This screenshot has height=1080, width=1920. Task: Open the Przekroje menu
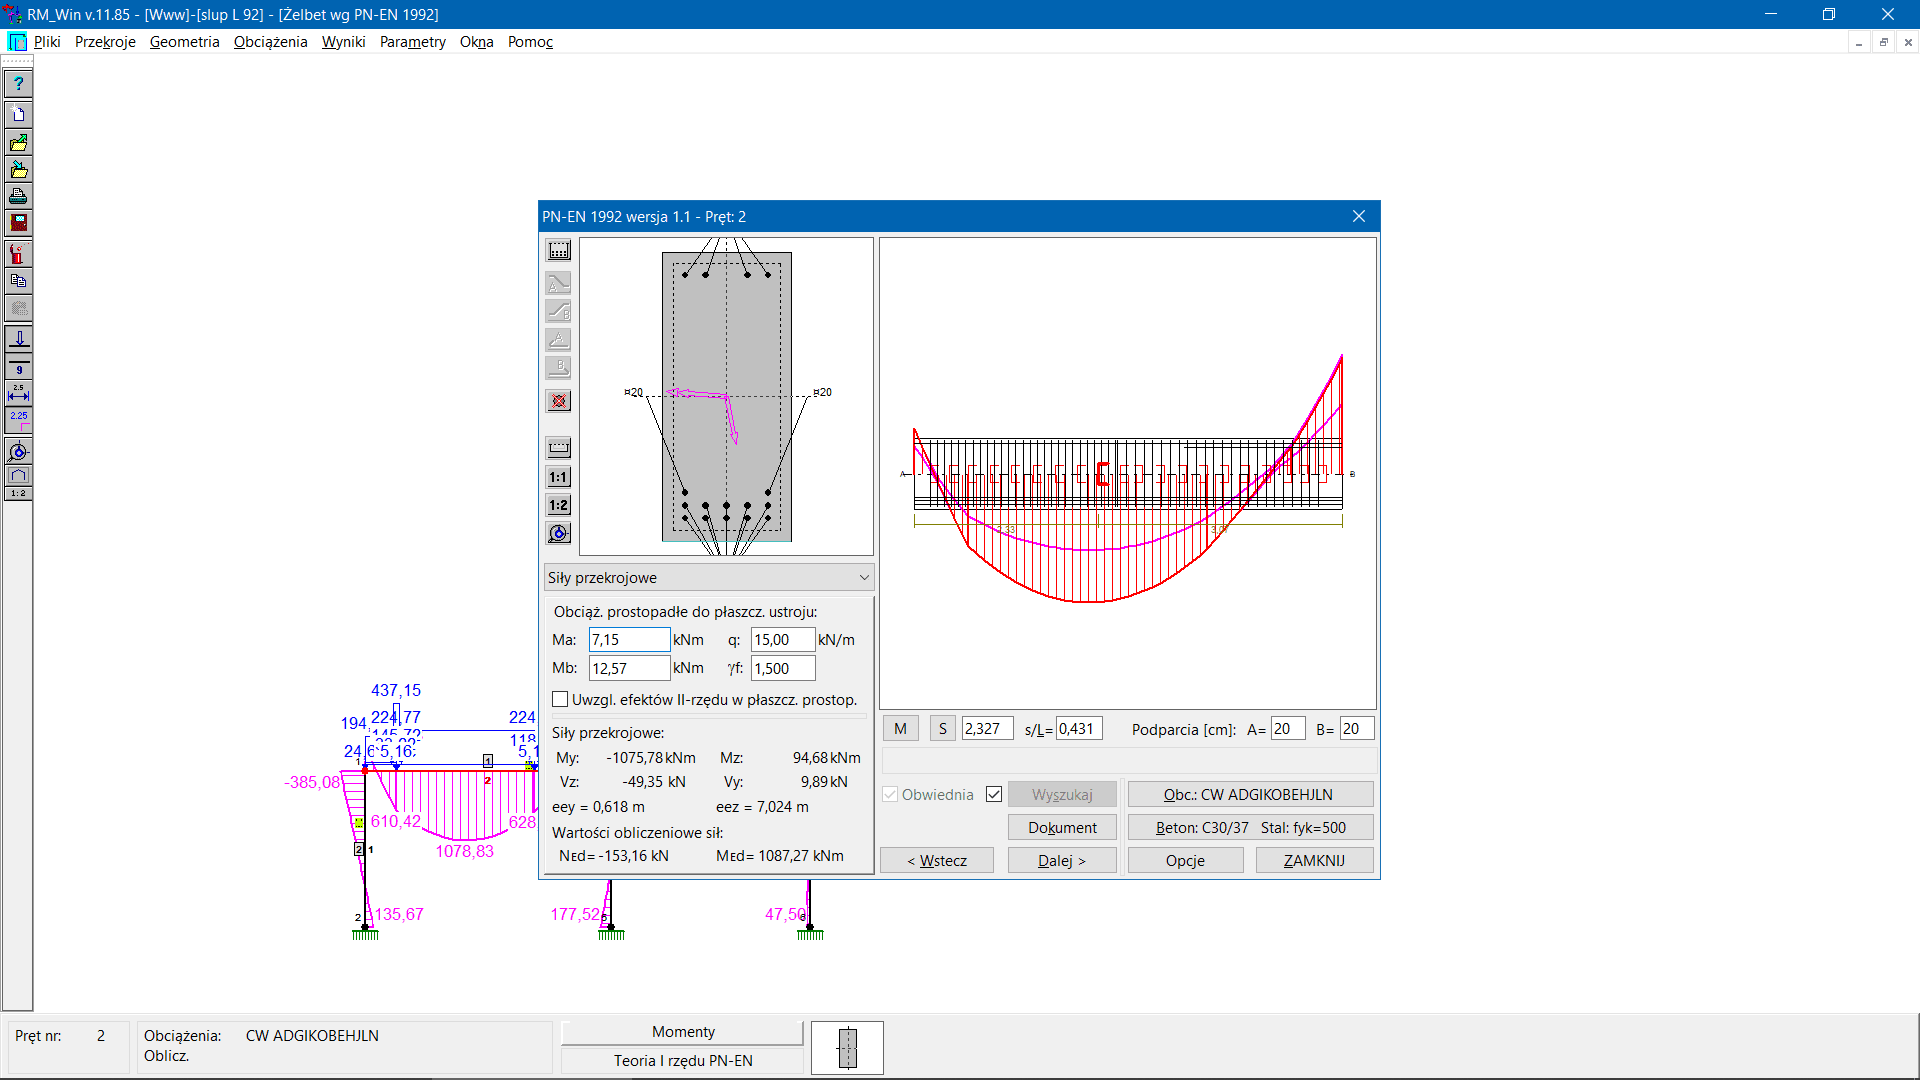point(105,42)
